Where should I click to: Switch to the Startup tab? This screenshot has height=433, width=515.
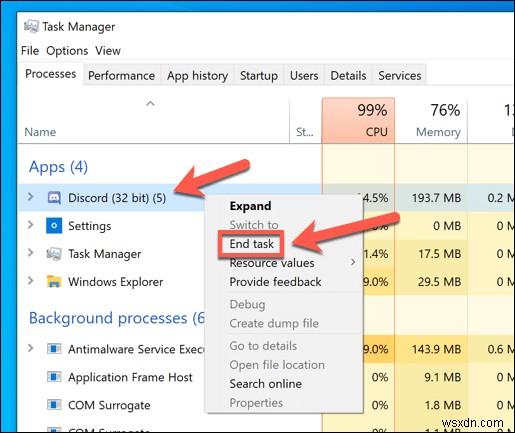[x=259, y=76]
